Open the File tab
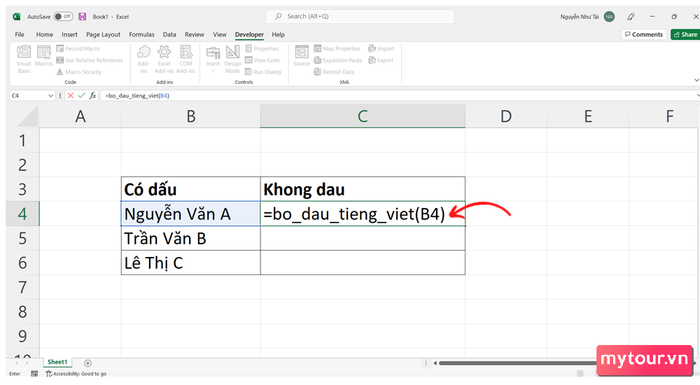 (20, 34)
